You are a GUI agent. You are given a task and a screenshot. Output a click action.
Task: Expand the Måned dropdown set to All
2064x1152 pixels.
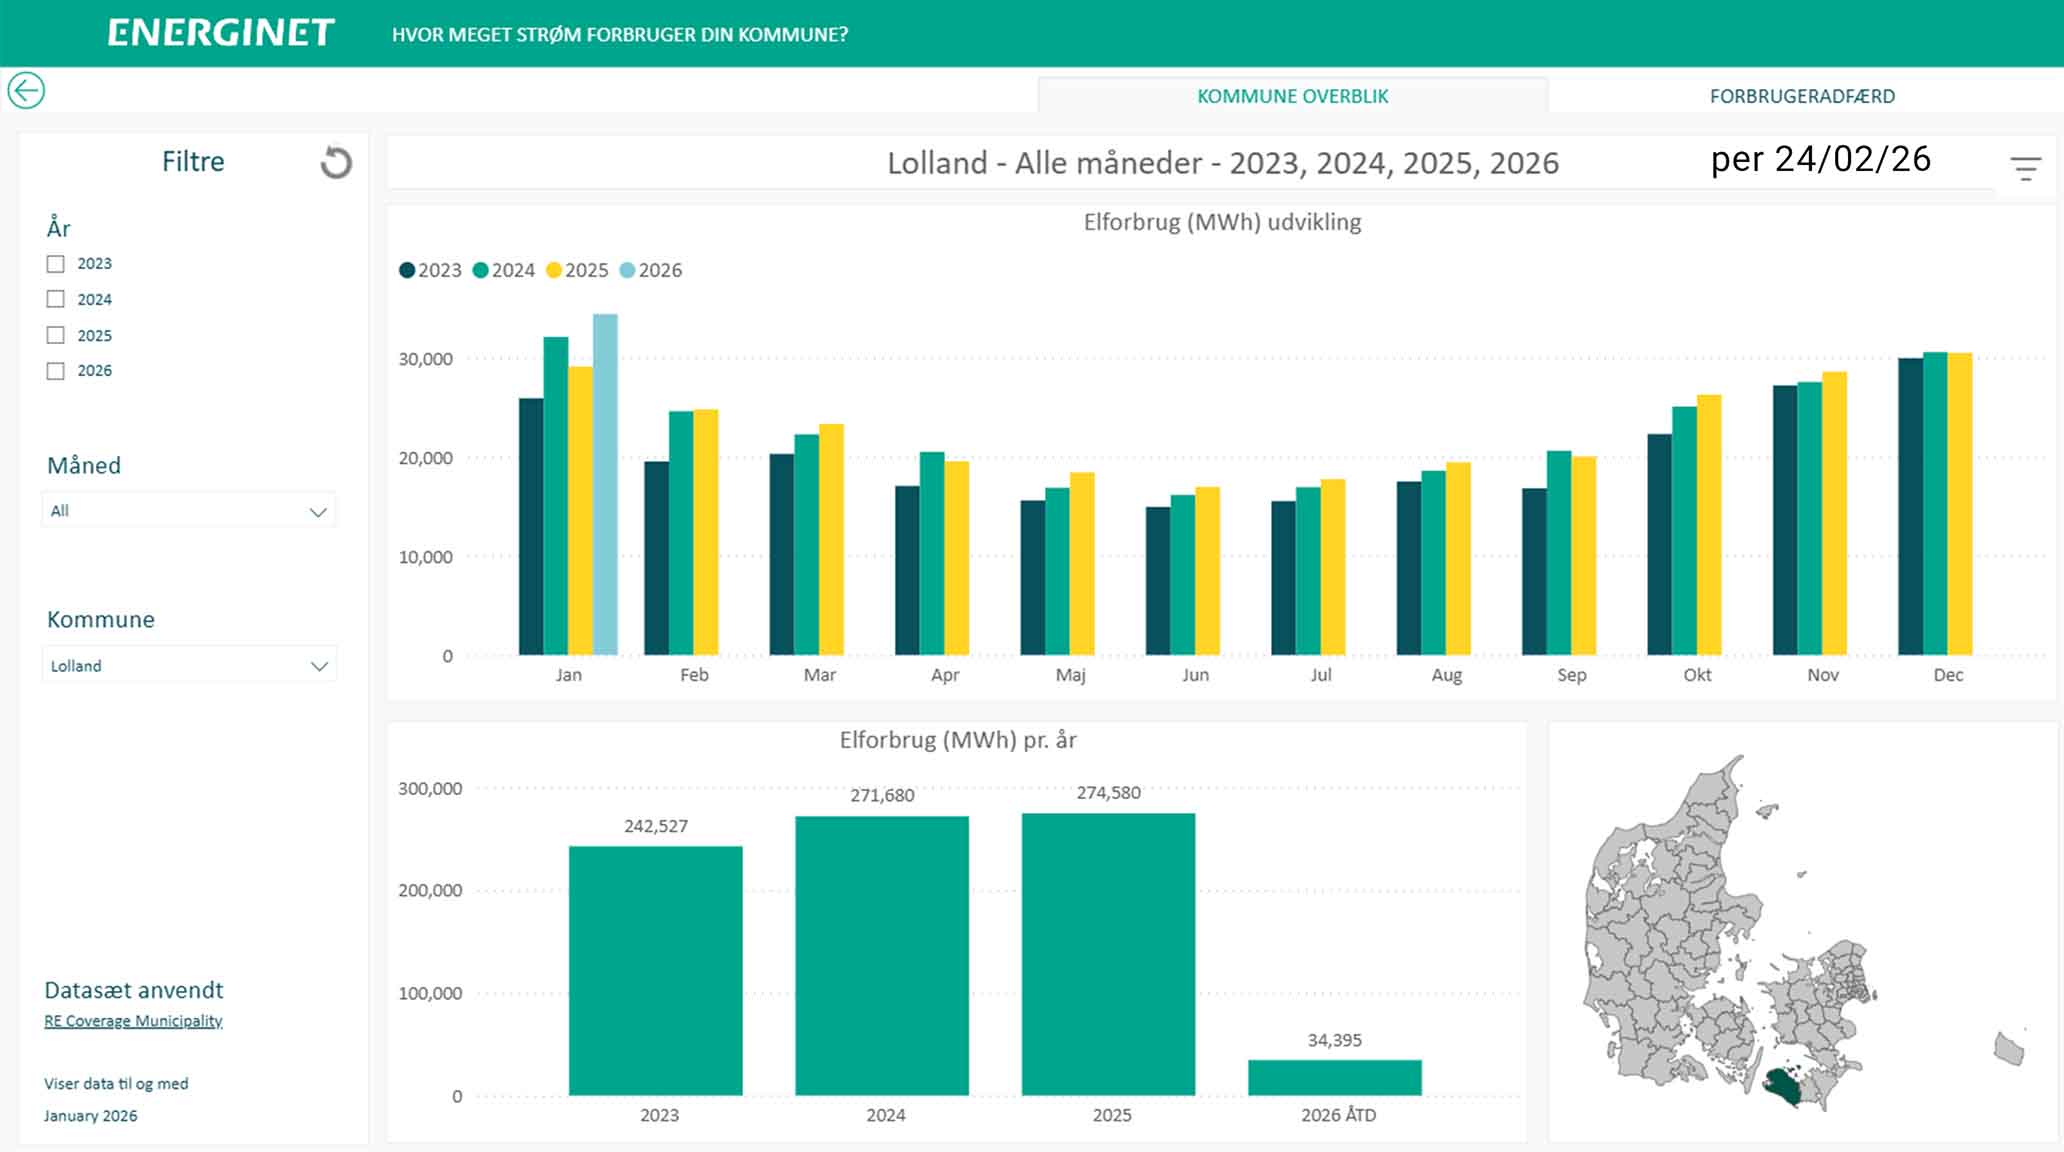(188, 511)
